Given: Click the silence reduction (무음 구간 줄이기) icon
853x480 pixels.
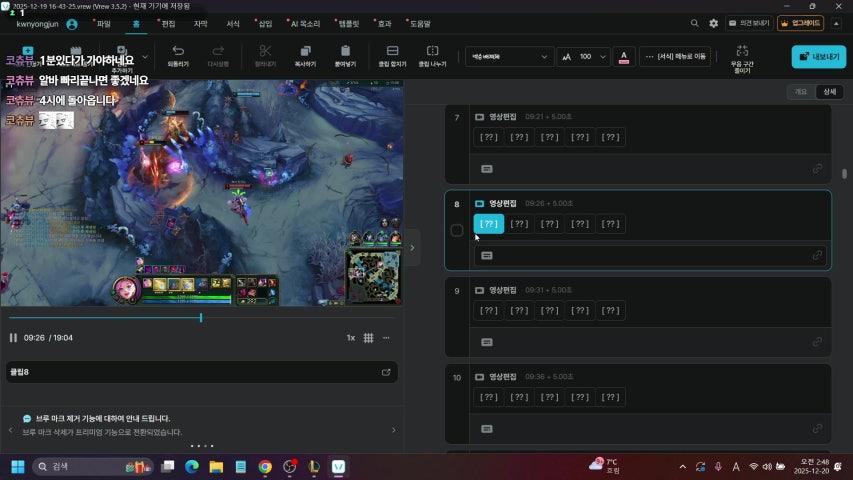Looking at the screenshot, I should pos(742,51).
